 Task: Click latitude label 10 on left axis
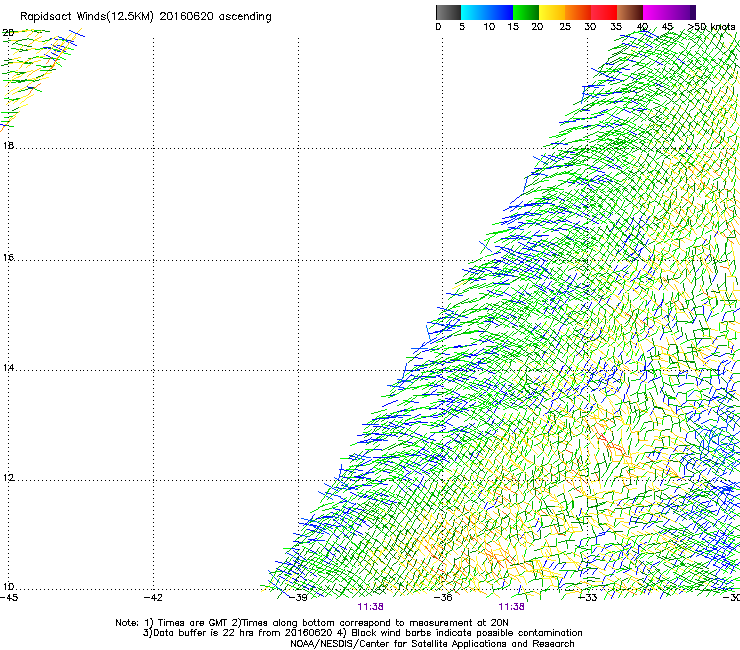point(8,587)
